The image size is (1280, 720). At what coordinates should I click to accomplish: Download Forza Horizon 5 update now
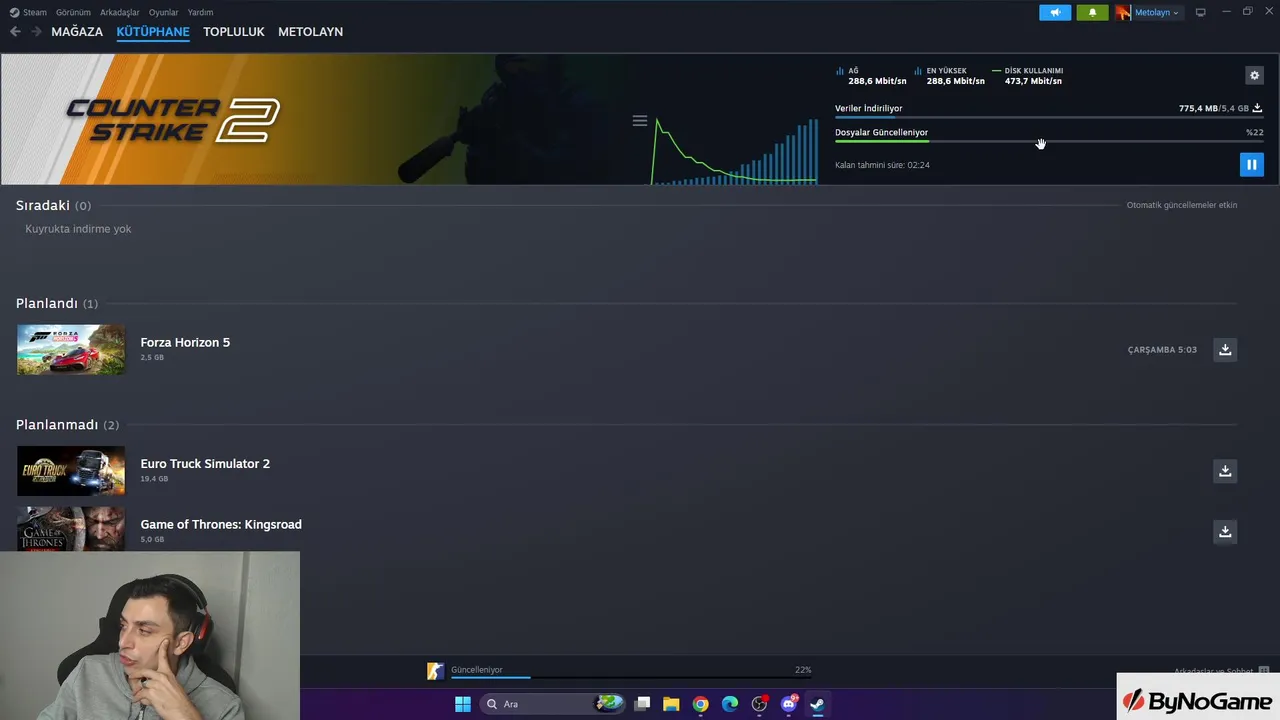(x=1225, y=349)
